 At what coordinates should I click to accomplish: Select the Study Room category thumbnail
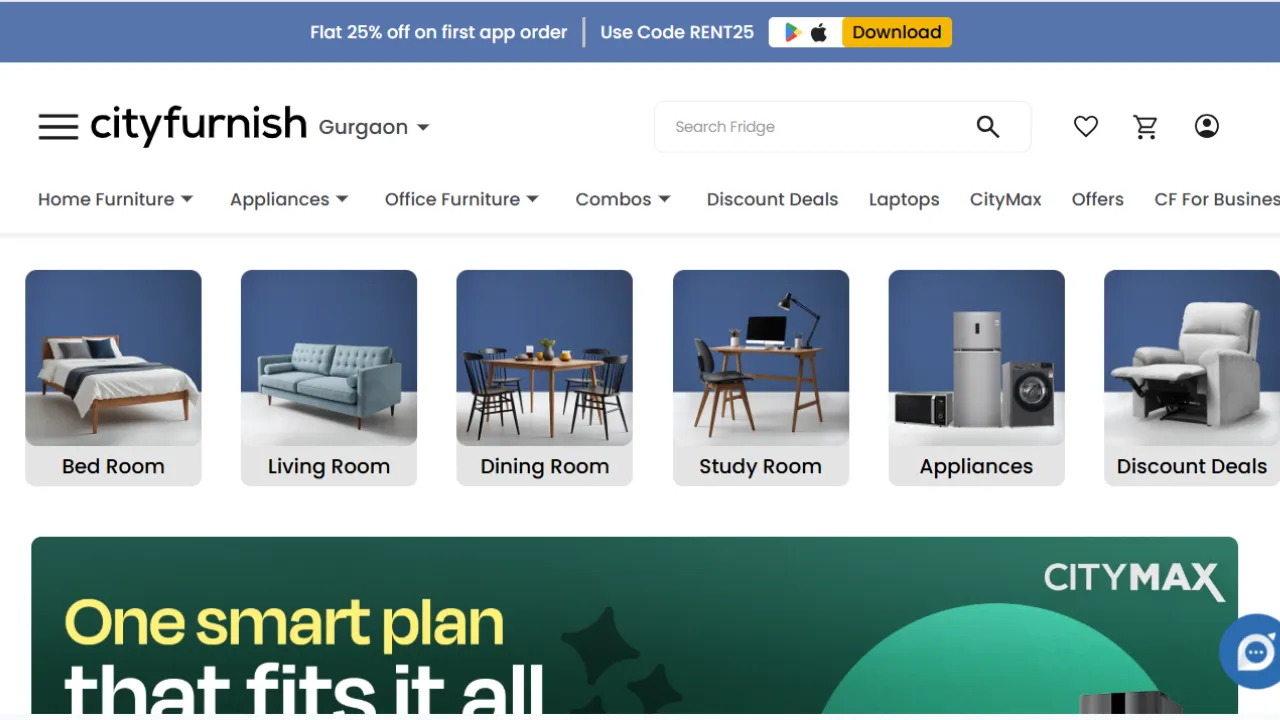pos(761,378)
